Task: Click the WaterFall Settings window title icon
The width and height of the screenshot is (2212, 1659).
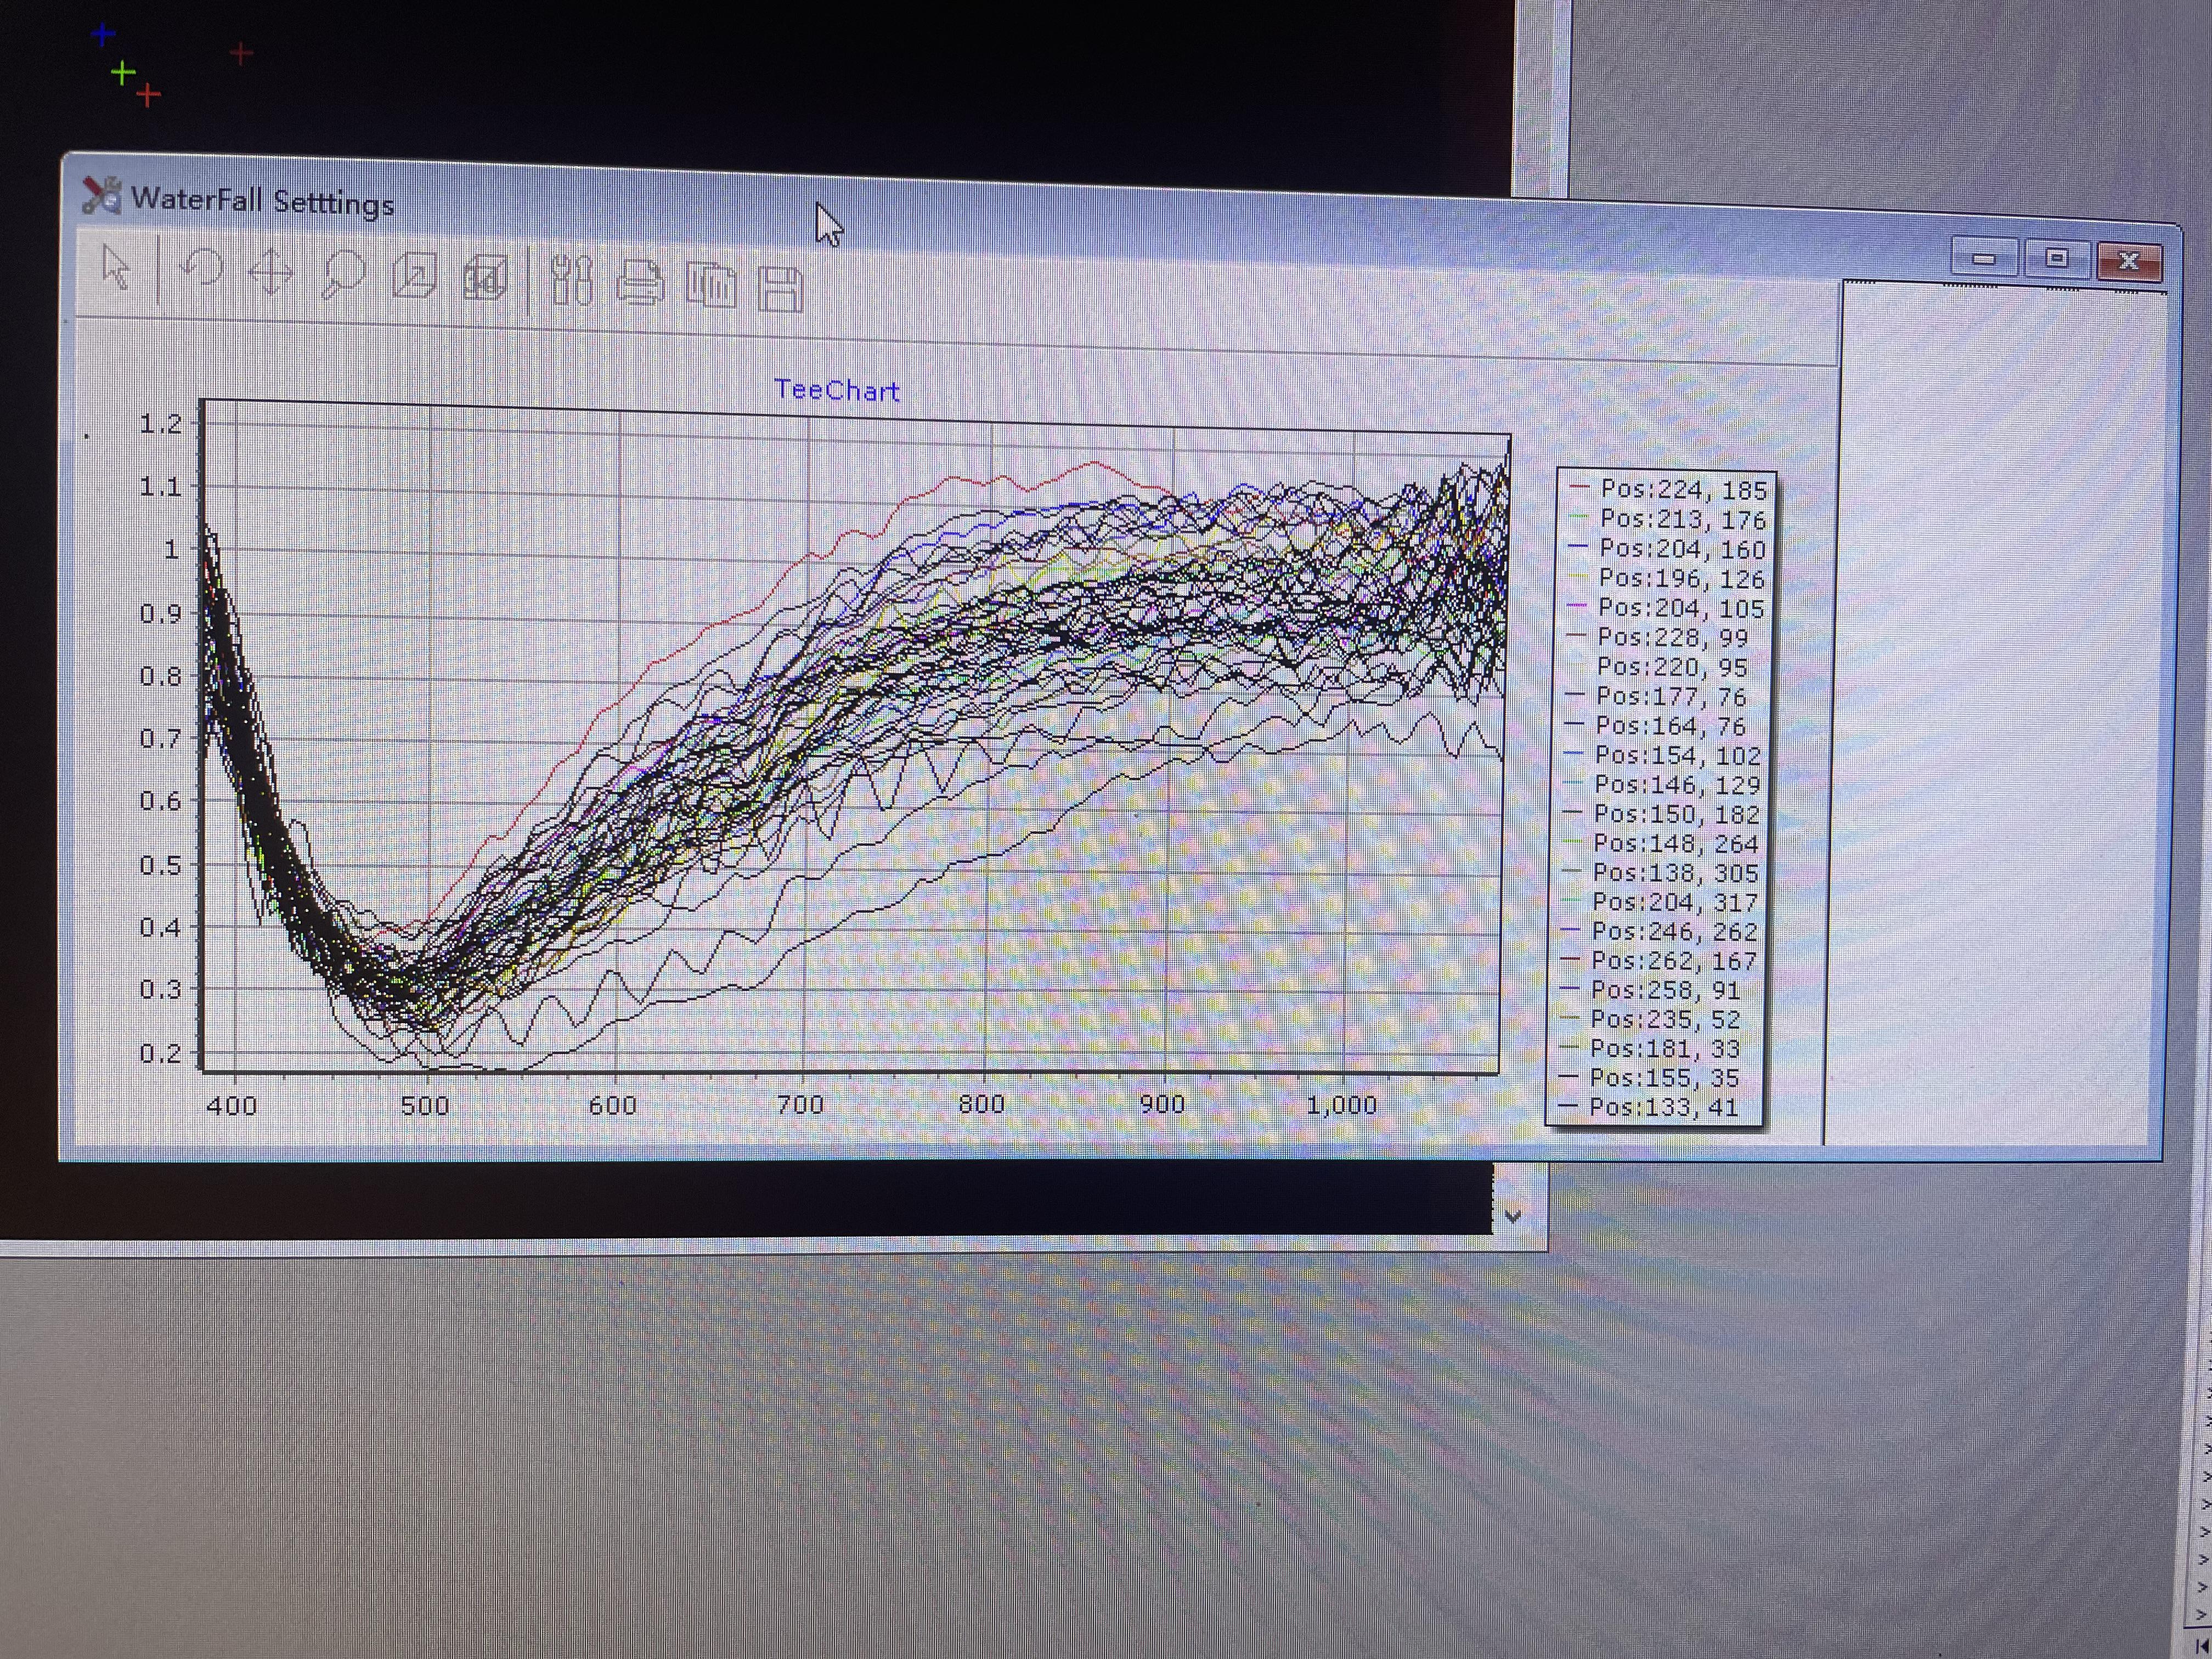Action: pyautogui.click(x=101, y=195)
